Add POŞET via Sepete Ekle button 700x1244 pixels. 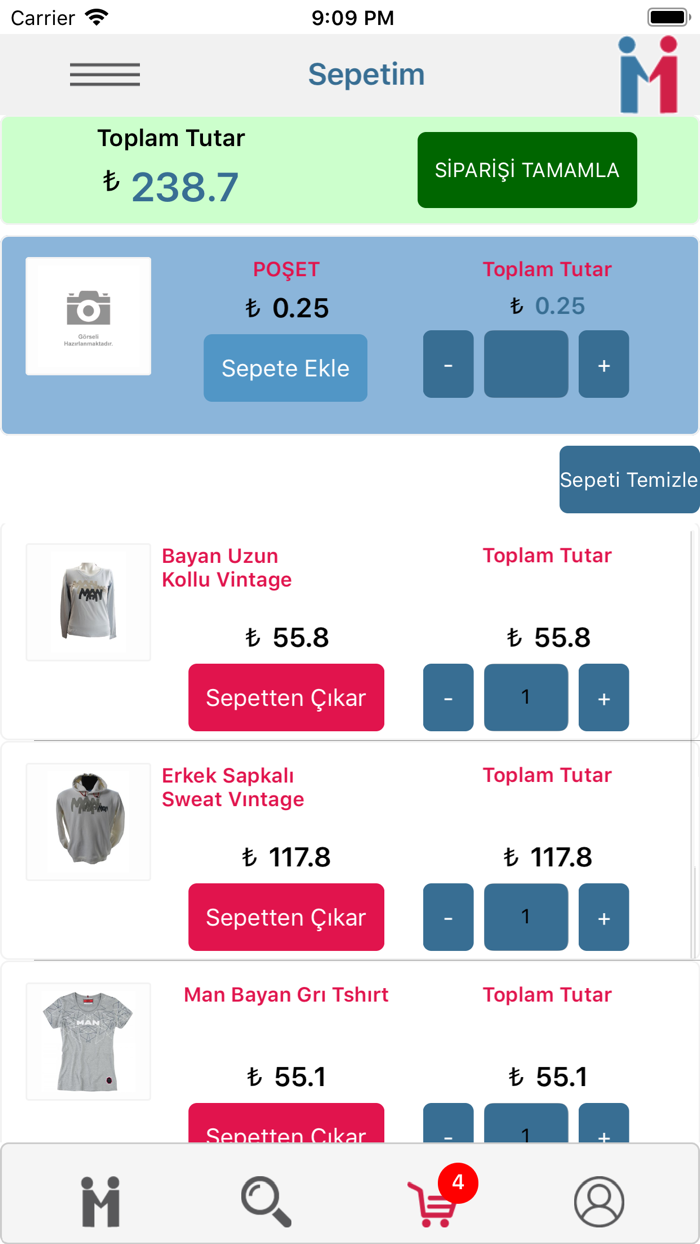pos(285,368)
